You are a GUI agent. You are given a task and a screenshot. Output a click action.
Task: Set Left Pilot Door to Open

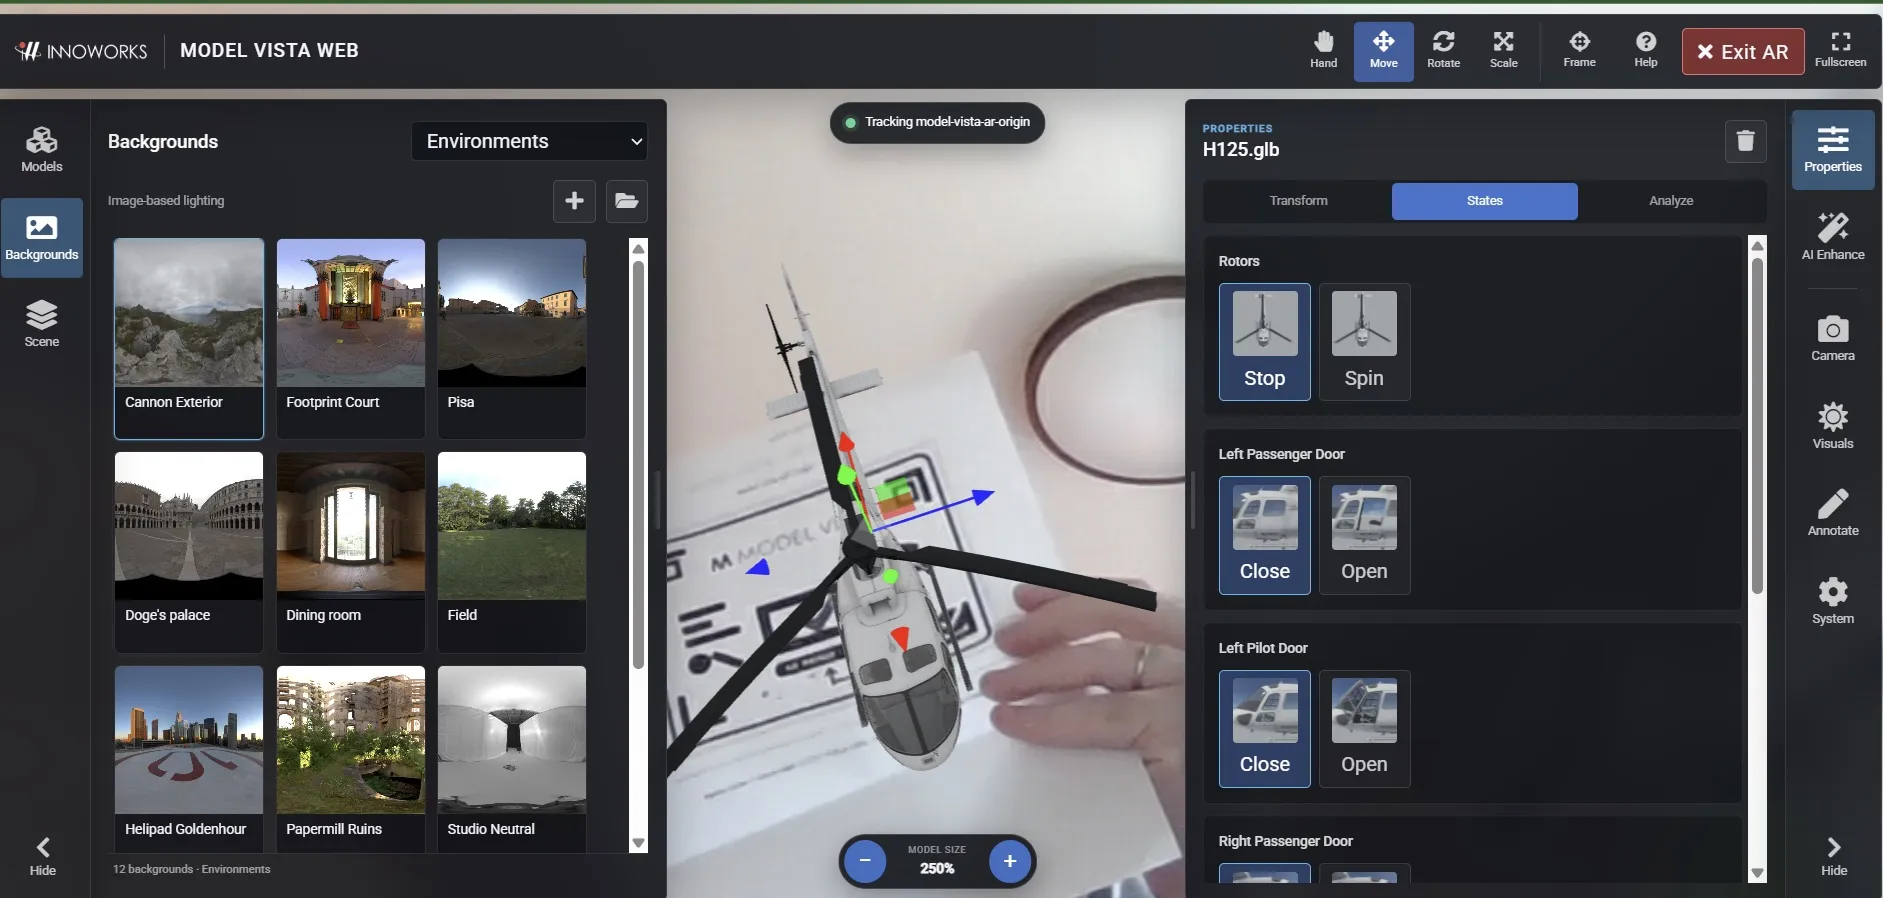(1364, 729)
